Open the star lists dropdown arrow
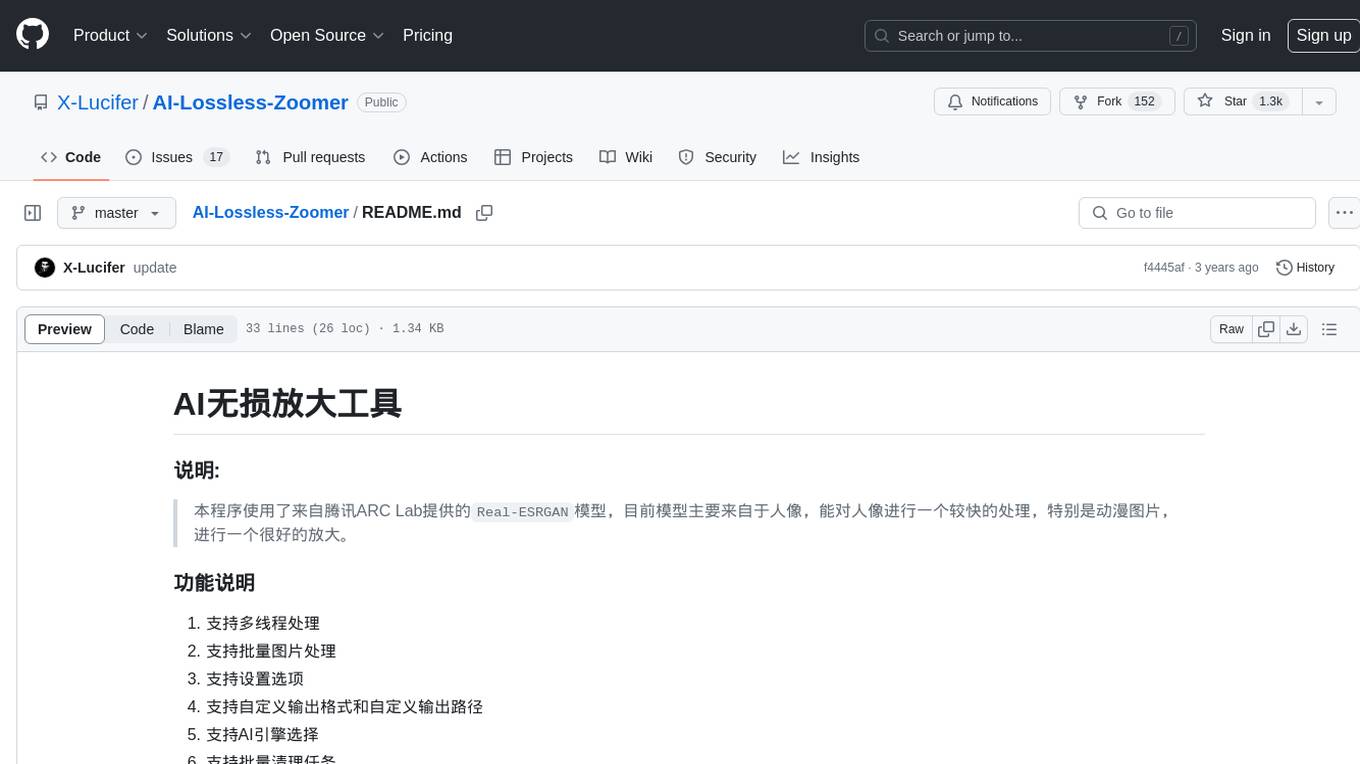1360x764 pixels. click(1319, 102)
